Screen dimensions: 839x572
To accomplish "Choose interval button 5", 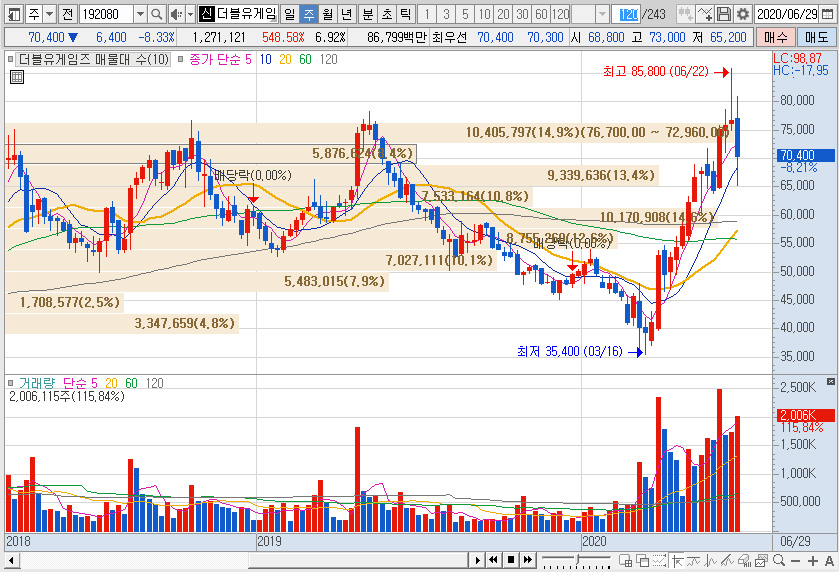I will pyautogui.click(x=465, y=14).
